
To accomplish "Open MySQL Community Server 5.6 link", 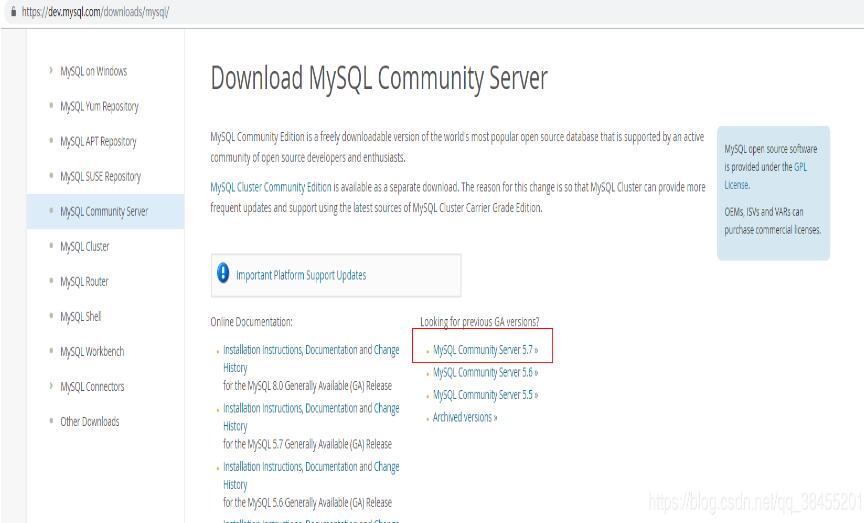I will (485, 373).
